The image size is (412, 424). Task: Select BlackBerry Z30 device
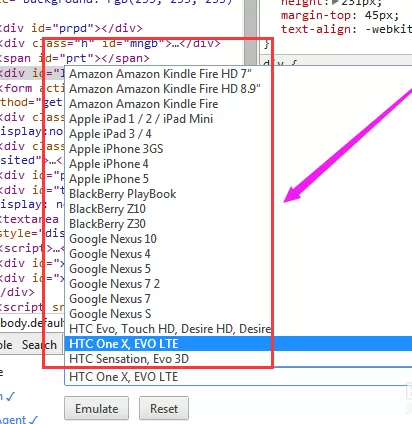click(238, 224)
